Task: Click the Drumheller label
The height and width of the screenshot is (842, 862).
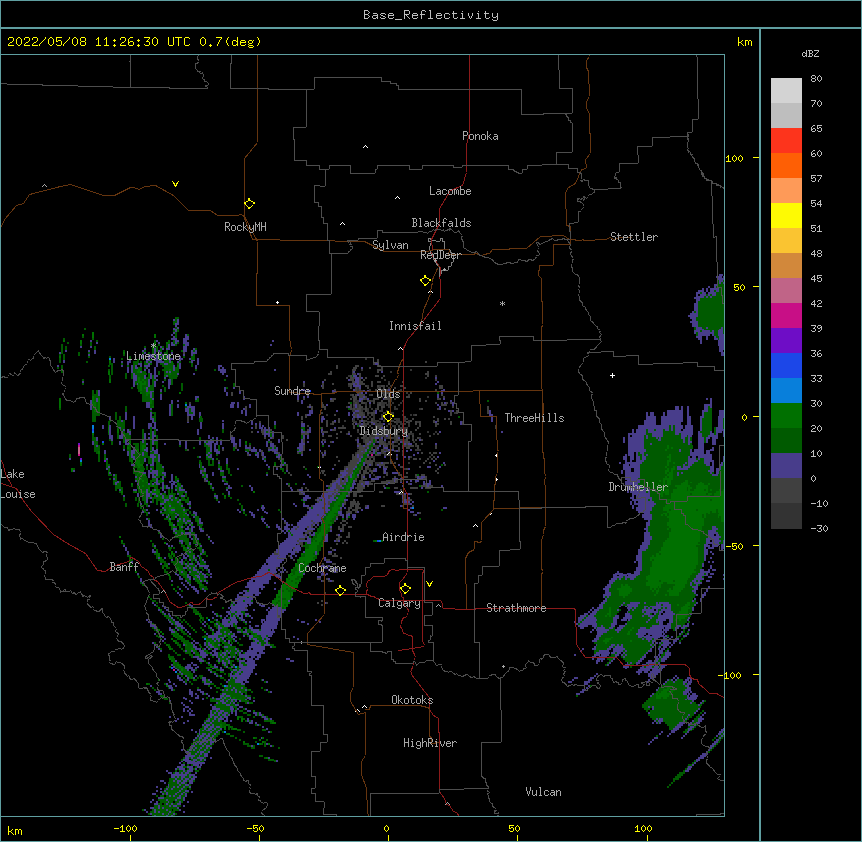Action: point(638,487)
